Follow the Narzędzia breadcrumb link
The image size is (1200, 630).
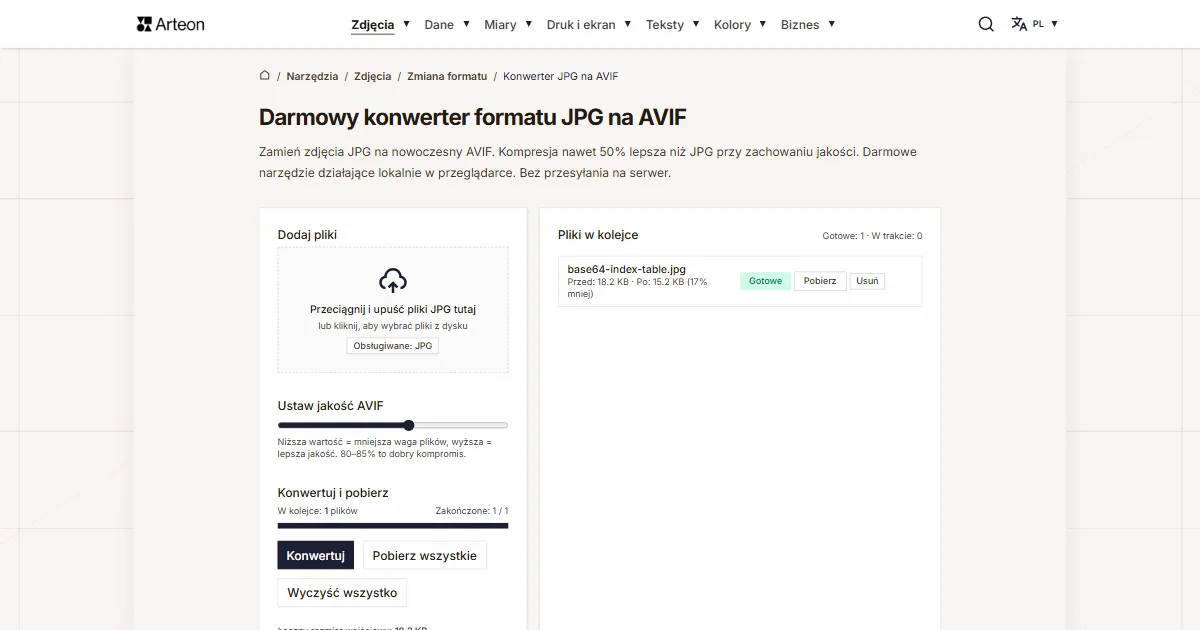312,76
